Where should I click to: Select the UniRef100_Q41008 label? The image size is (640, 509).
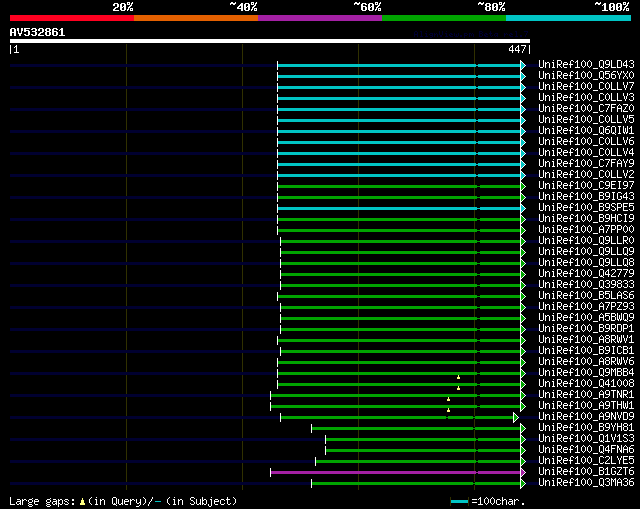[x=586, y=384]
